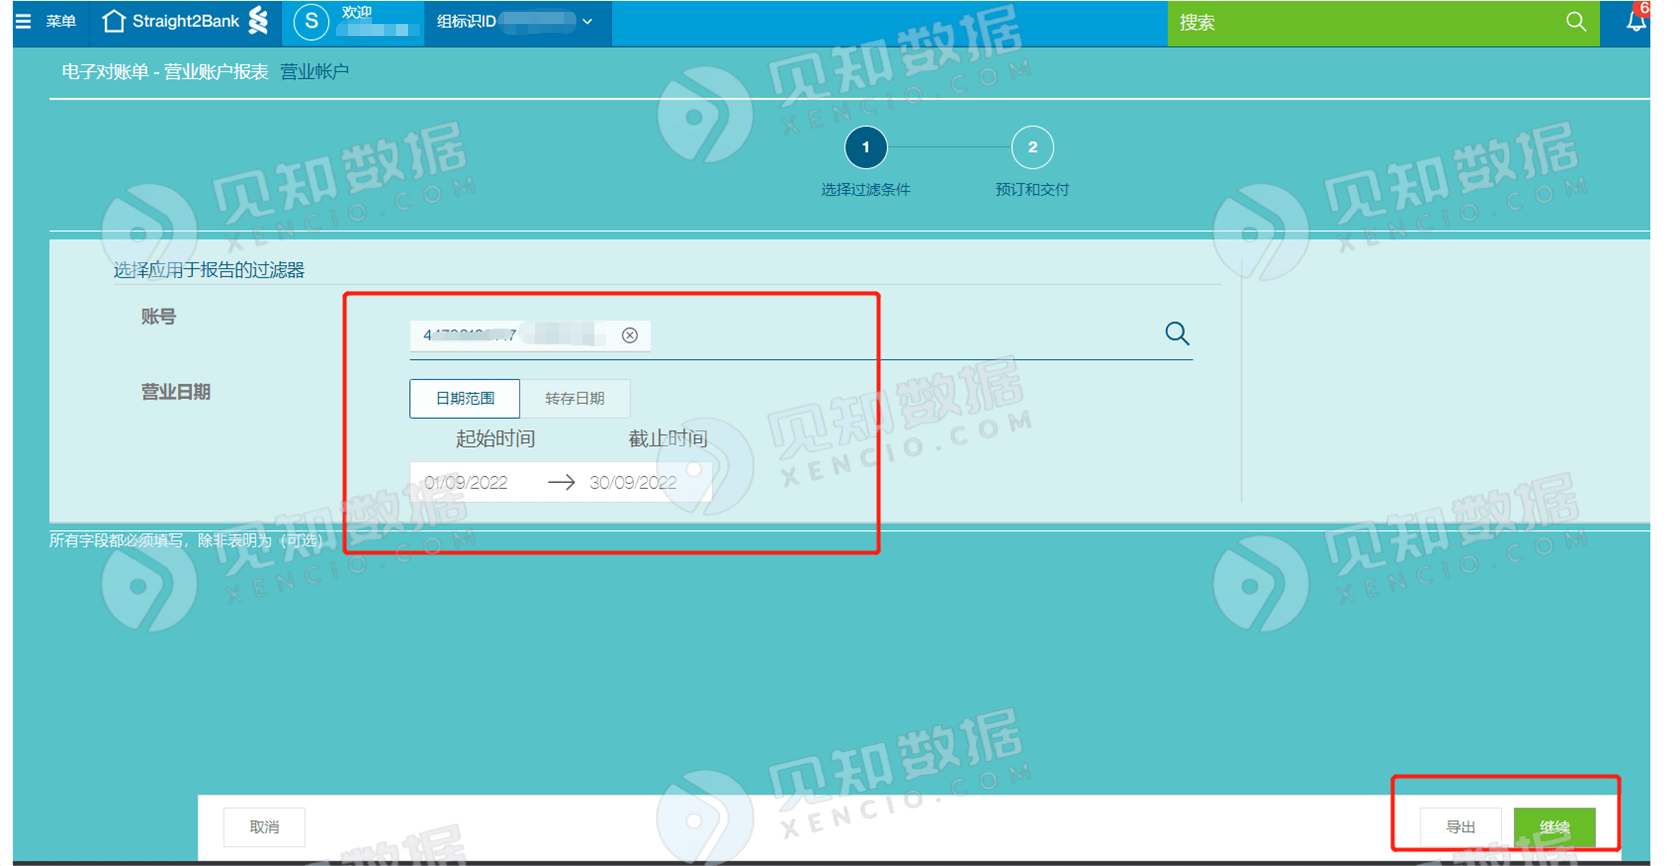Click the search magnifier in top bar
Screen dimensions: 1680x866
pos(1575,22)
